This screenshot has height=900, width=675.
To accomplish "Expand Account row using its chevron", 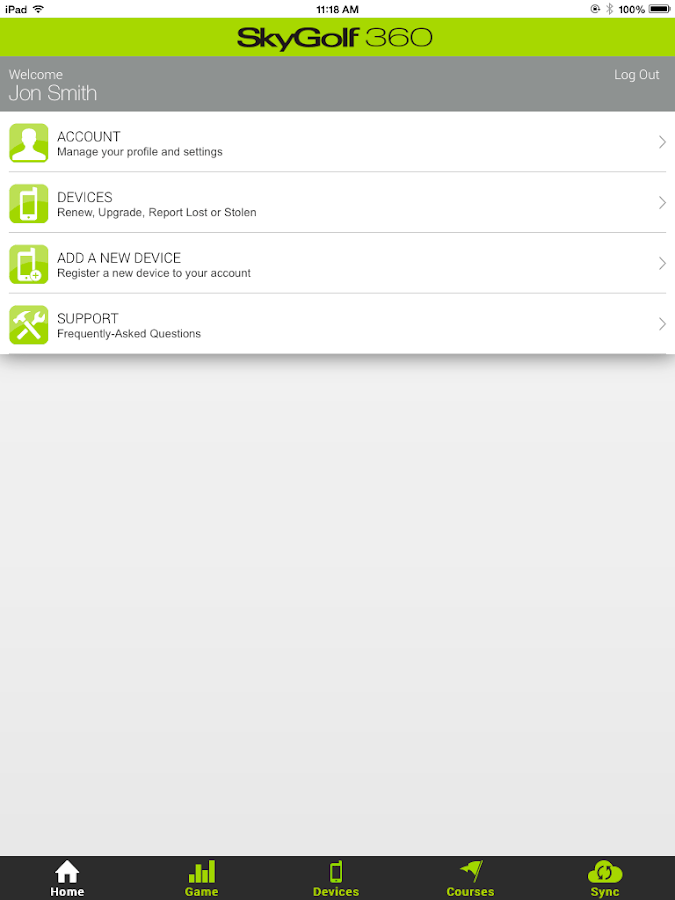I will click(662, 142).
